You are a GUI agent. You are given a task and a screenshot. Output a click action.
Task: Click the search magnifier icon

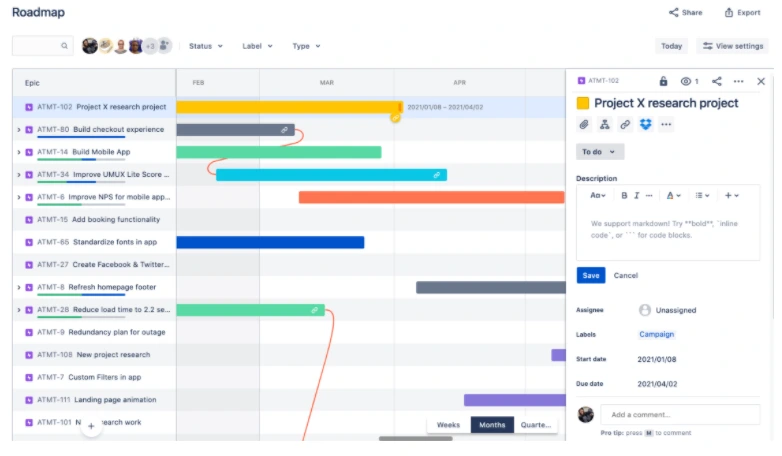pyautogui.click(x=64, y=46)
